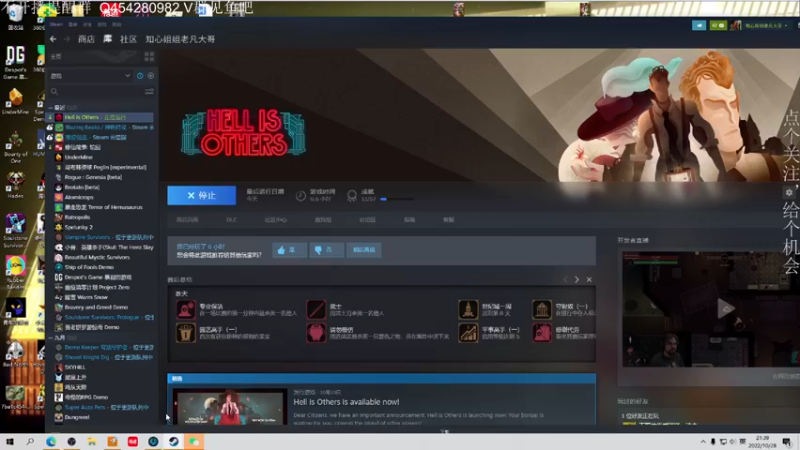This screenshot has height=450, width=800.
Task: Click the Steam forward navigation arrow
Action: click(x=67, y=39)
